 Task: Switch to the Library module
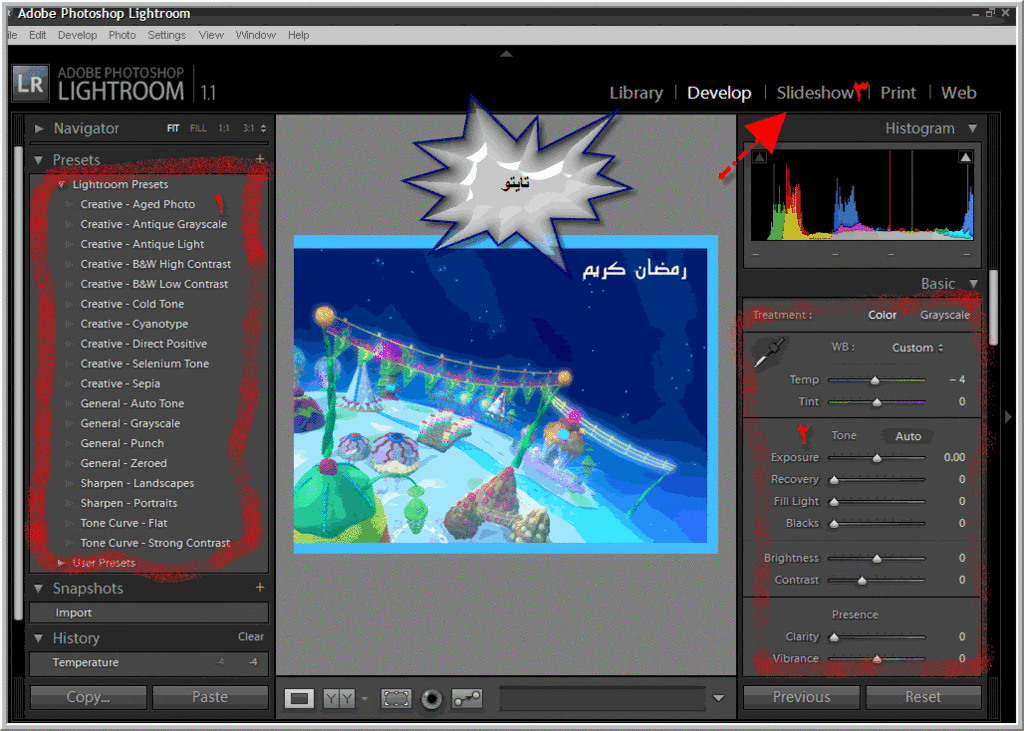[636, 93]
